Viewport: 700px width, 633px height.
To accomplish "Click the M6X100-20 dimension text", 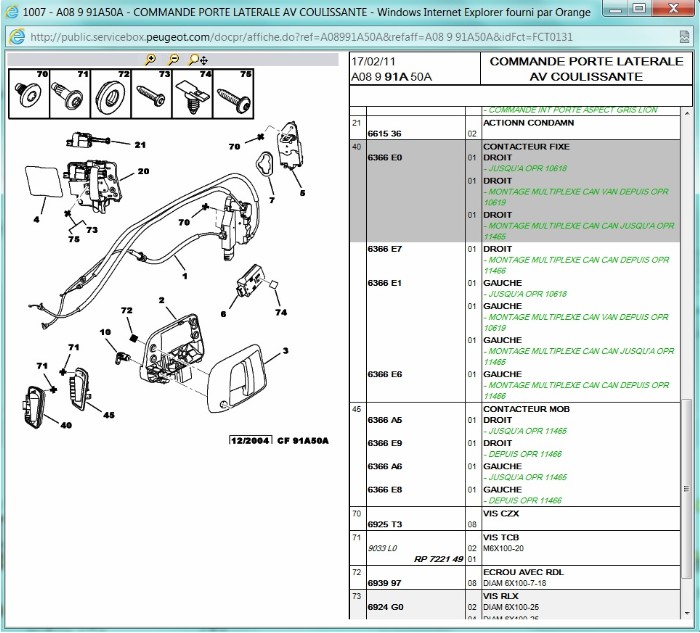I will click(x=504, y=548).
